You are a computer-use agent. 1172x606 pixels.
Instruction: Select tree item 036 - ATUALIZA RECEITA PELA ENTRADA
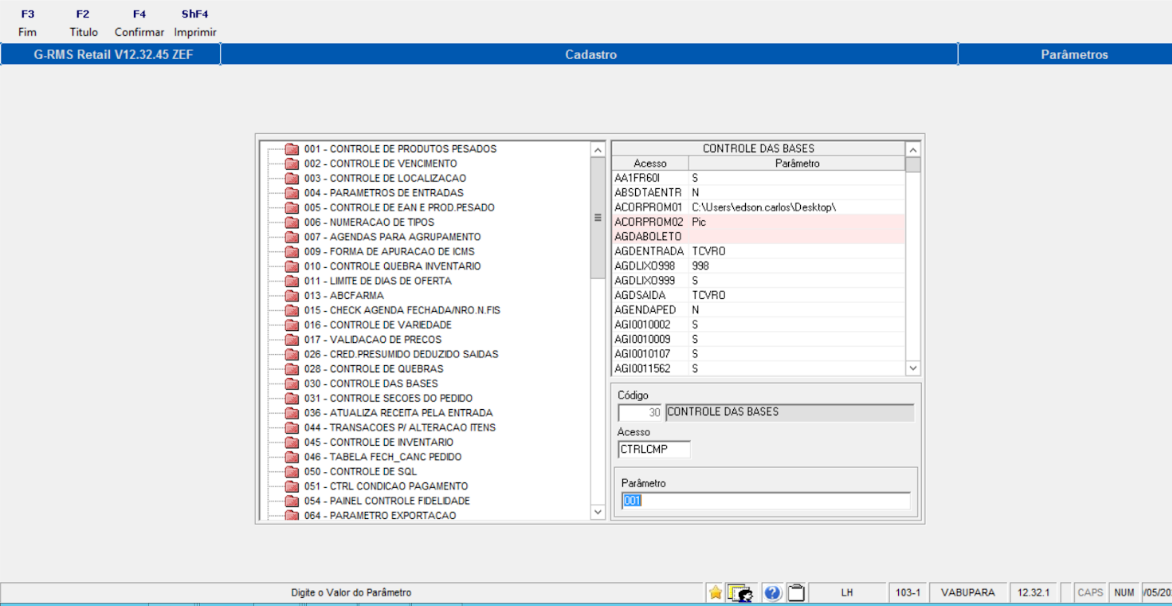(397, 413)
